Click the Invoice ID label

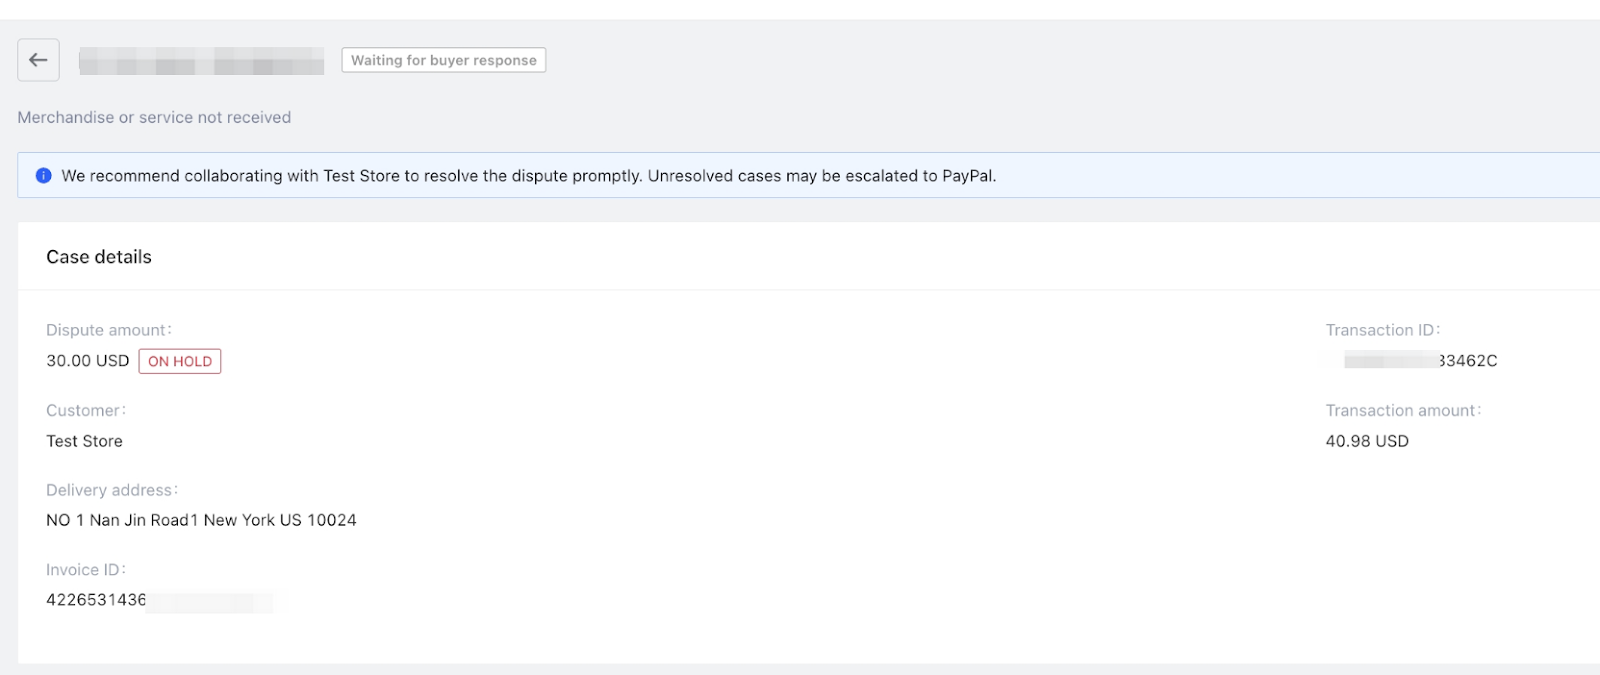[x=85, y=570]
